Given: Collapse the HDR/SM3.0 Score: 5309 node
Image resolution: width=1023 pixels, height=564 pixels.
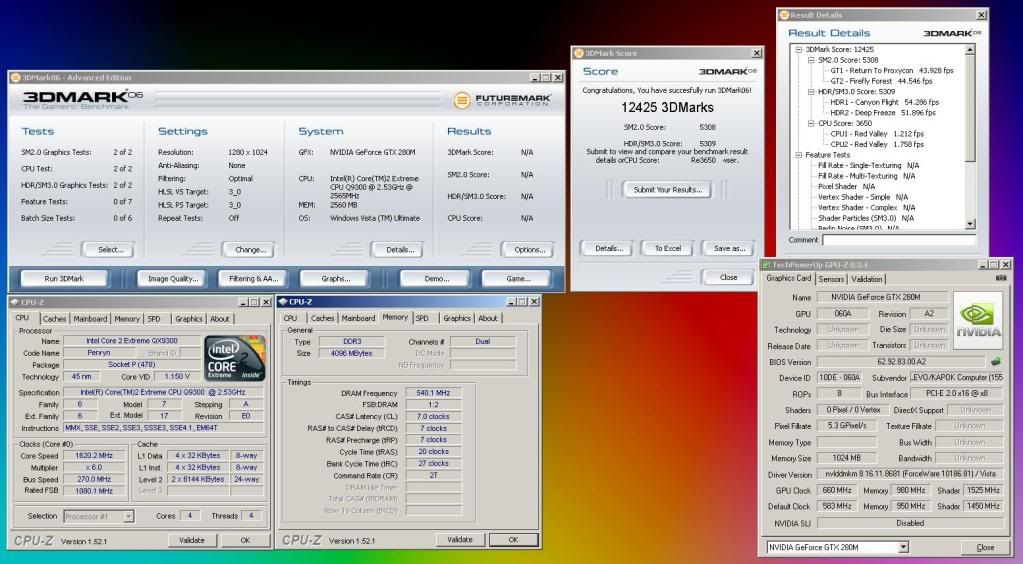Looking at the screenshot, I should coord(811,92).
